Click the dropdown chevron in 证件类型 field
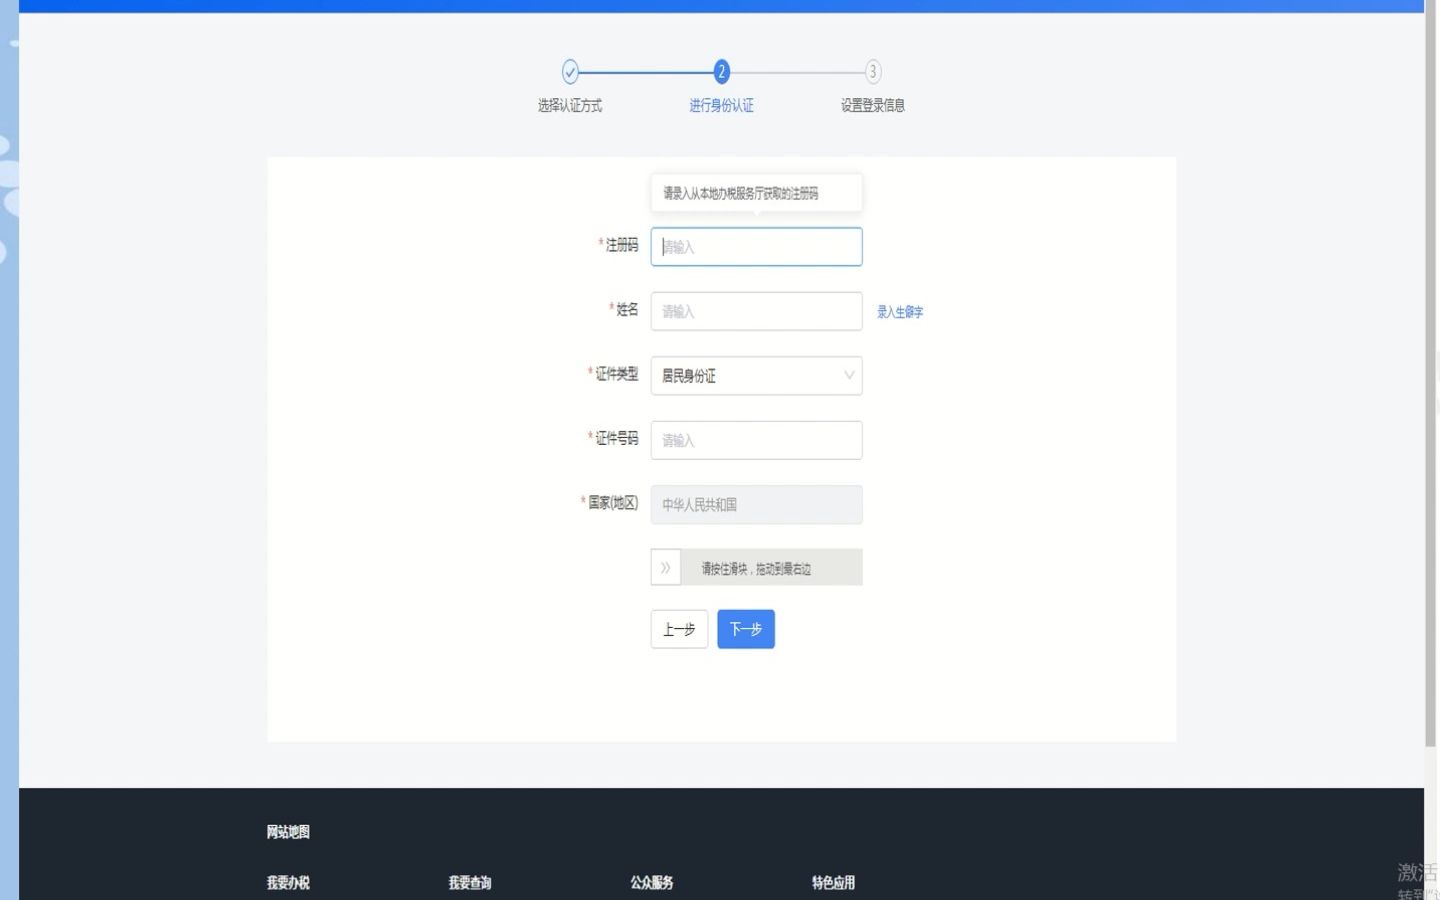Image resolution: width=1440 pixels, height=900 pixels. click(849, 376)
